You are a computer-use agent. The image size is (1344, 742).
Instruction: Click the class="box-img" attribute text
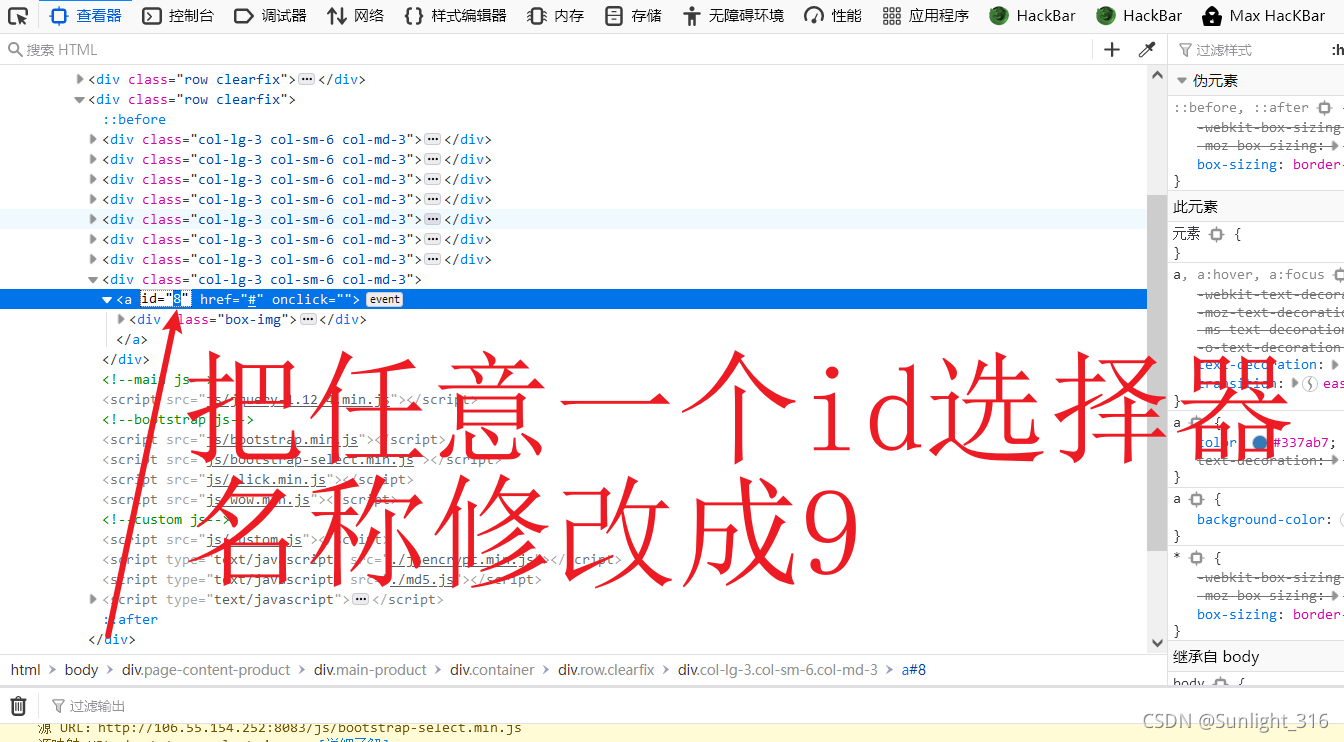pos(232,319)
